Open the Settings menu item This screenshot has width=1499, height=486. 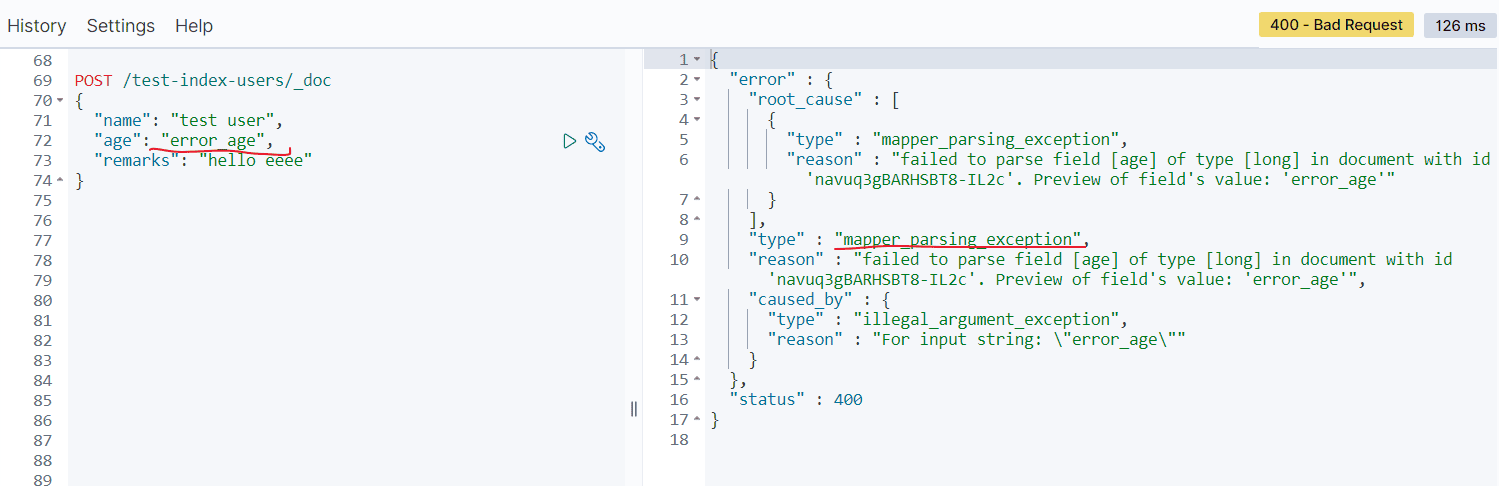coord(121,26)
